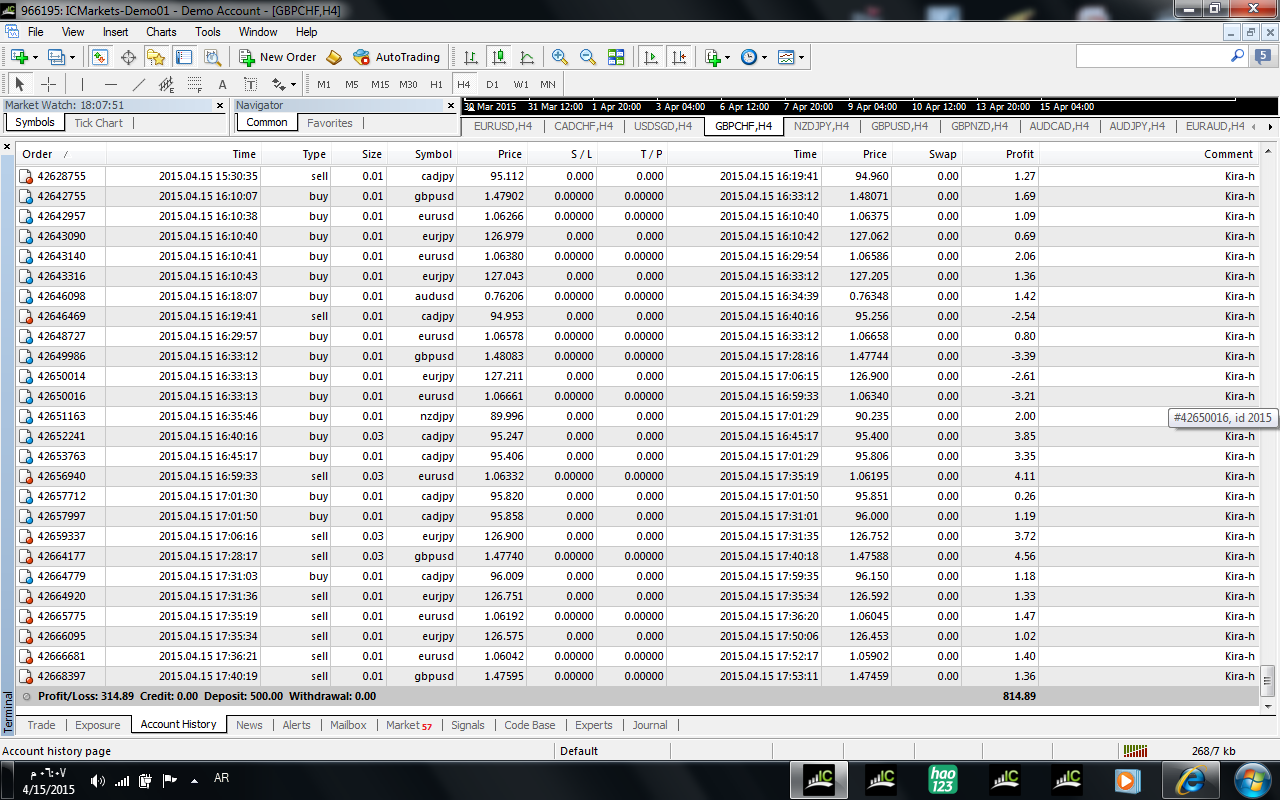
Task: Toggle the Market Watch window icon
Action: (x=100, y=57)
